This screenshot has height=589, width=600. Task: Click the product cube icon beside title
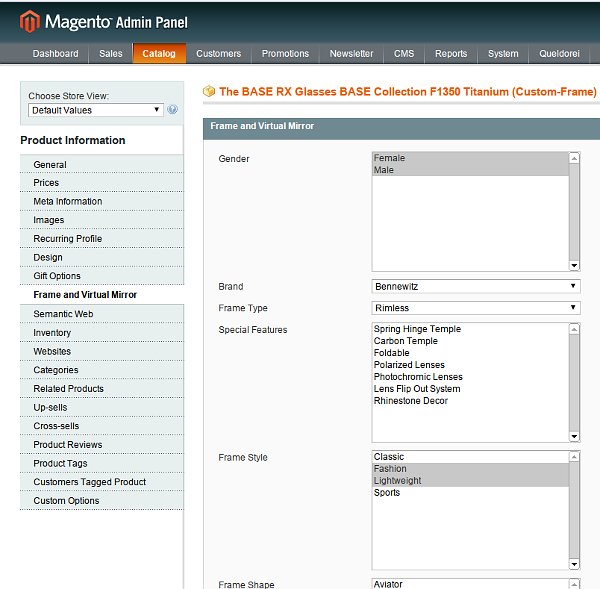coord(209,91)
